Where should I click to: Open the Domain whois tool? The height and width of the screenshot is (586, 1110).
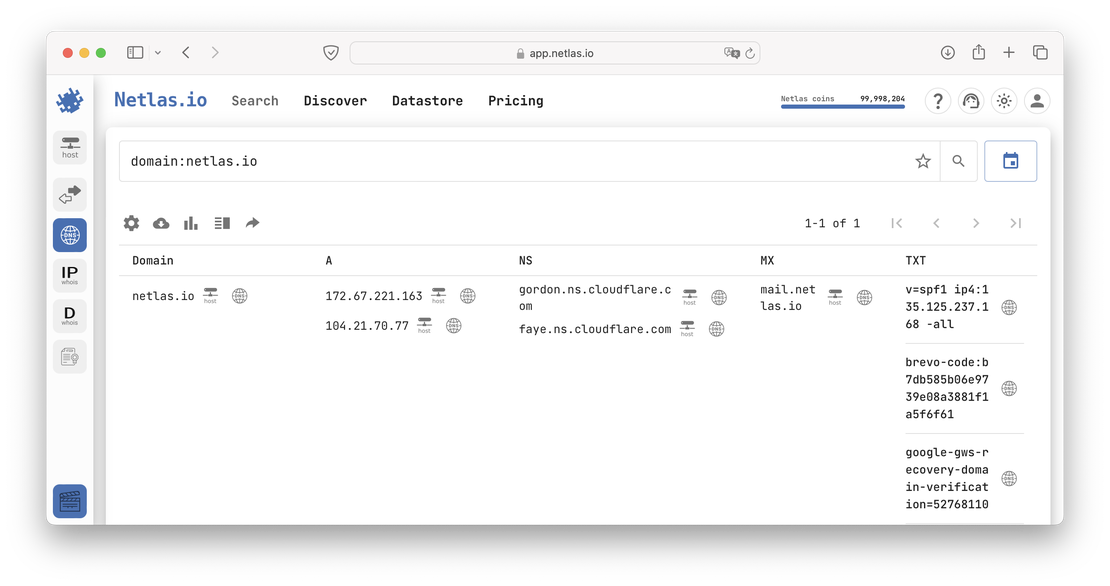70,314
